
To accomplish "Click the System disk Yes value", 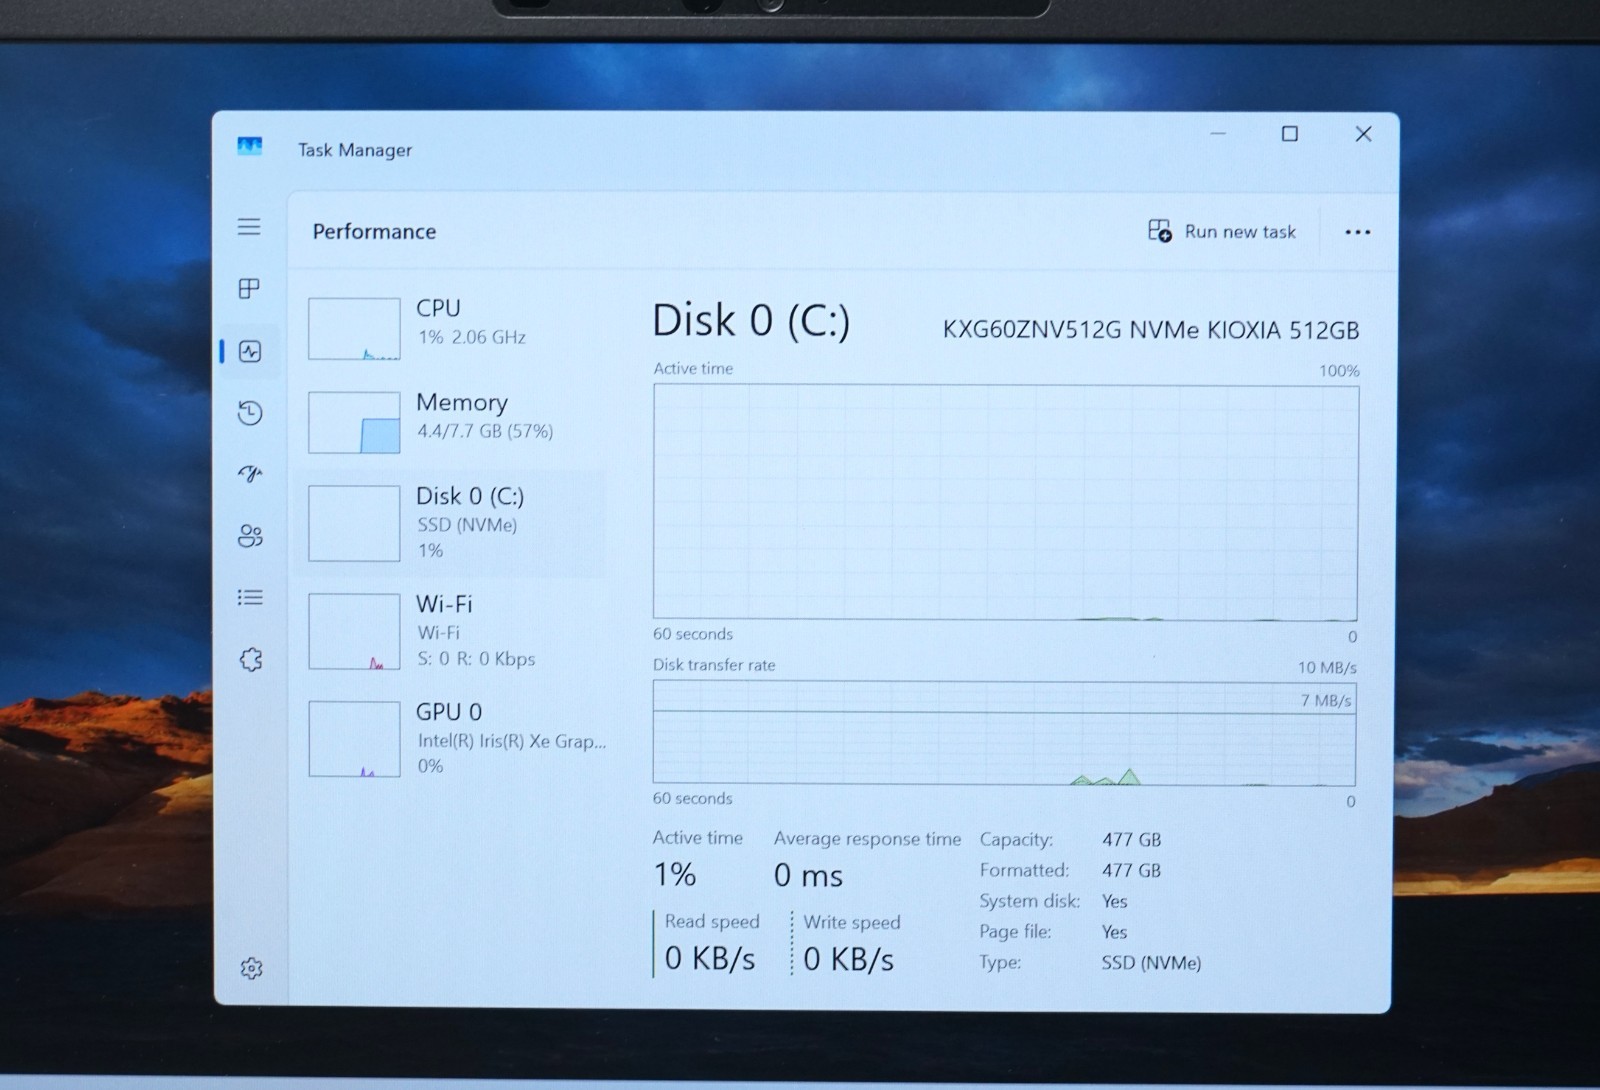I will (x=1114, y=902).
